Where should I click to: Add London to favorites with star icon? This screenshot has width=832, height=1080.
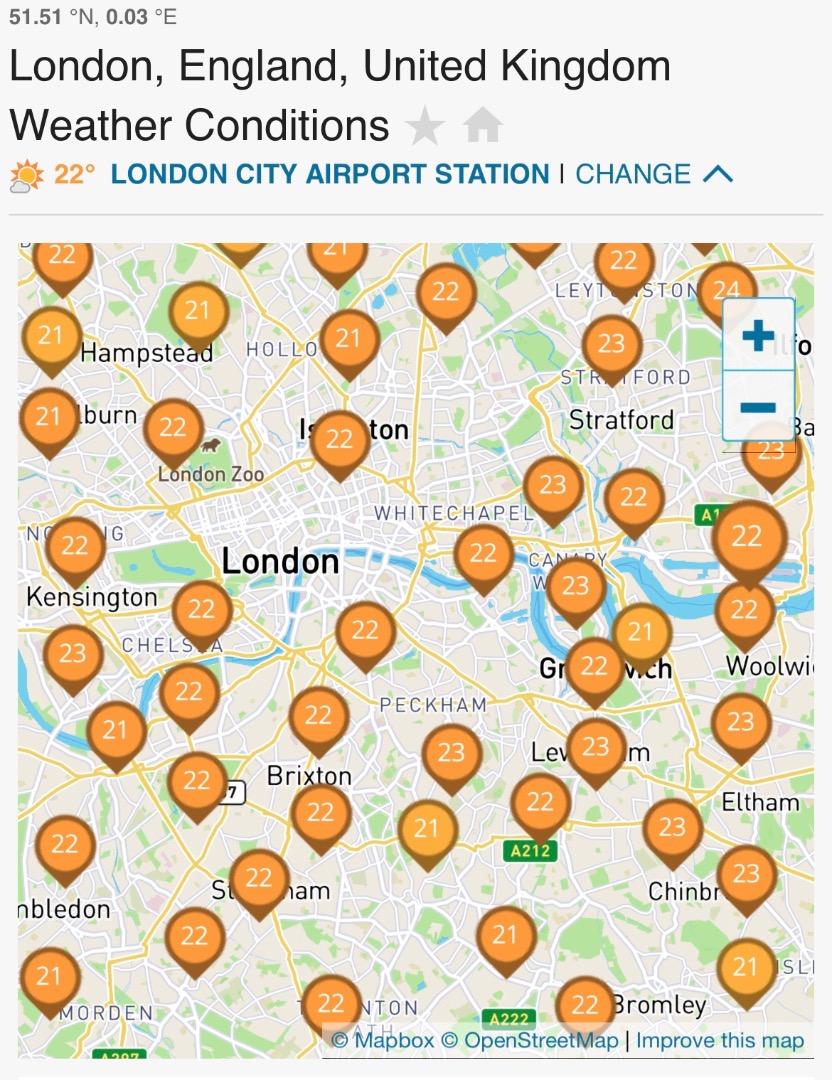[424, 126]
